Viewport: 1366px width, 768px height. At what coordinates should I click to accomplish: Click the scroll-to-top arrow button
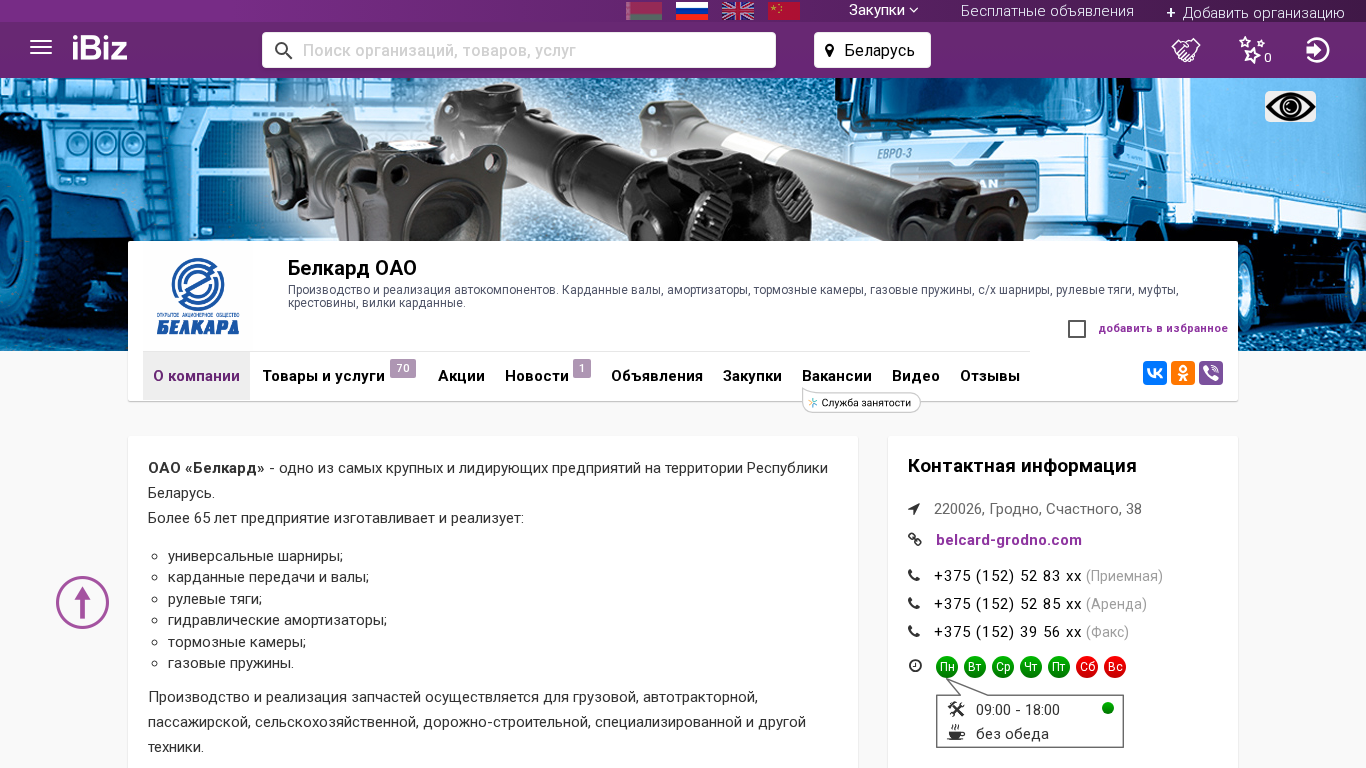coord(82,602)
